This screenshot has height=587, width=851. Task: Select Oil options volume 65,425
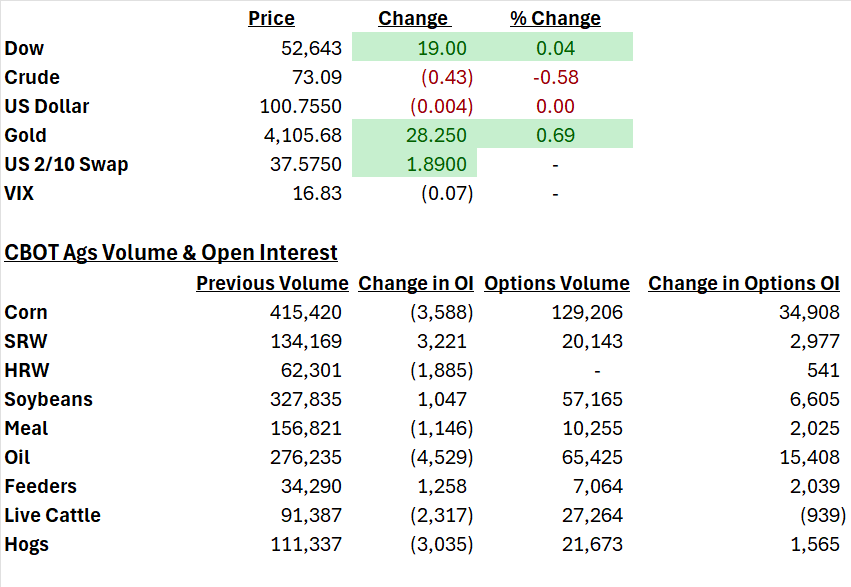pos(592,457)
